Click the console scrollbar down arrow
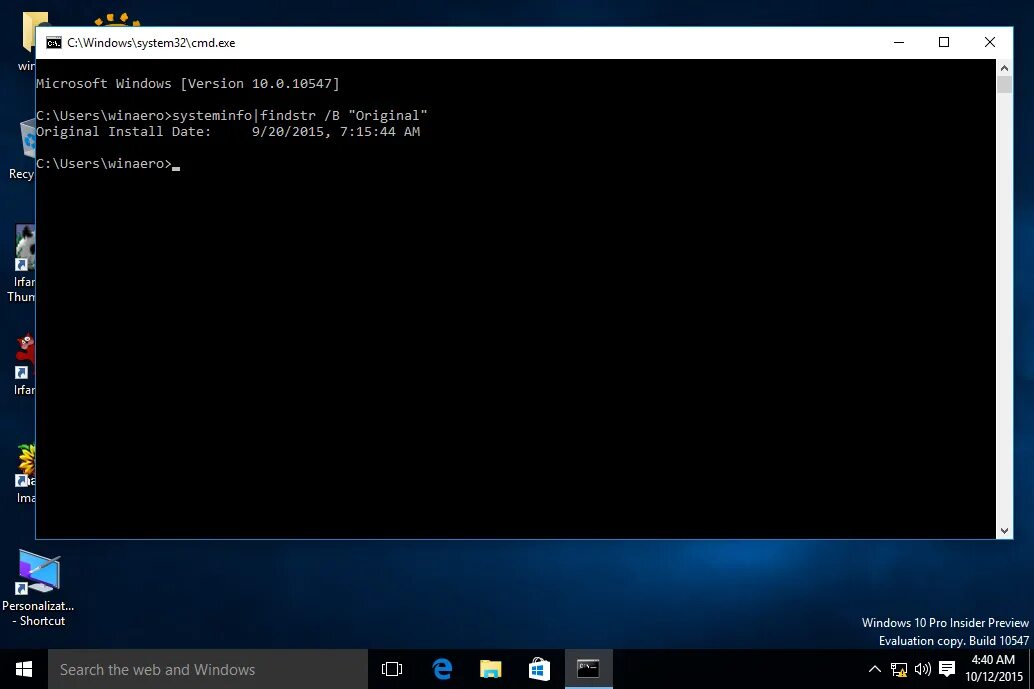The width and height of the screenshot is (1034, 689). click(x=1004, y=531)
